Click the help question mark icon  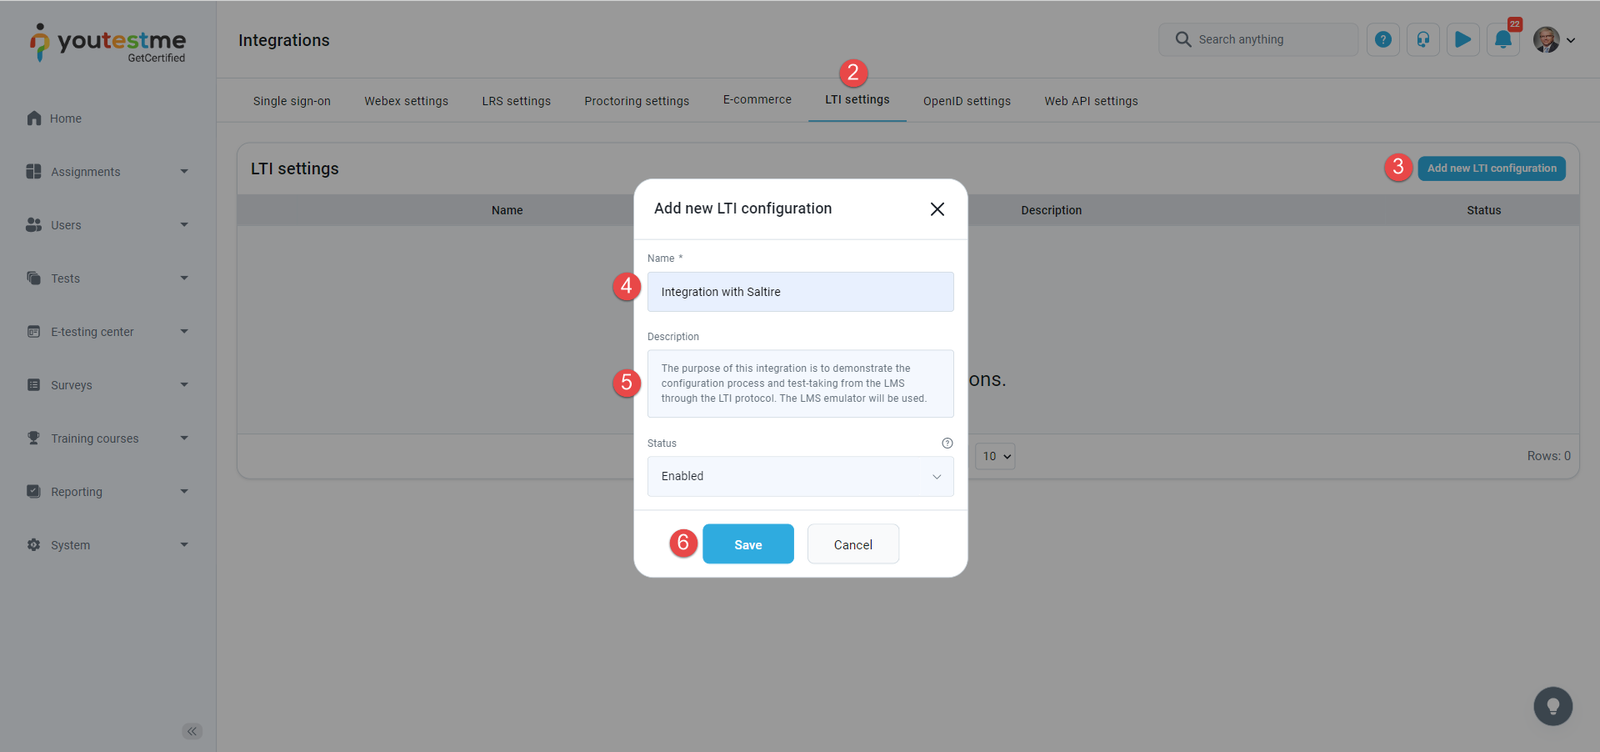pyautogui.click(x=1383, y=40)
